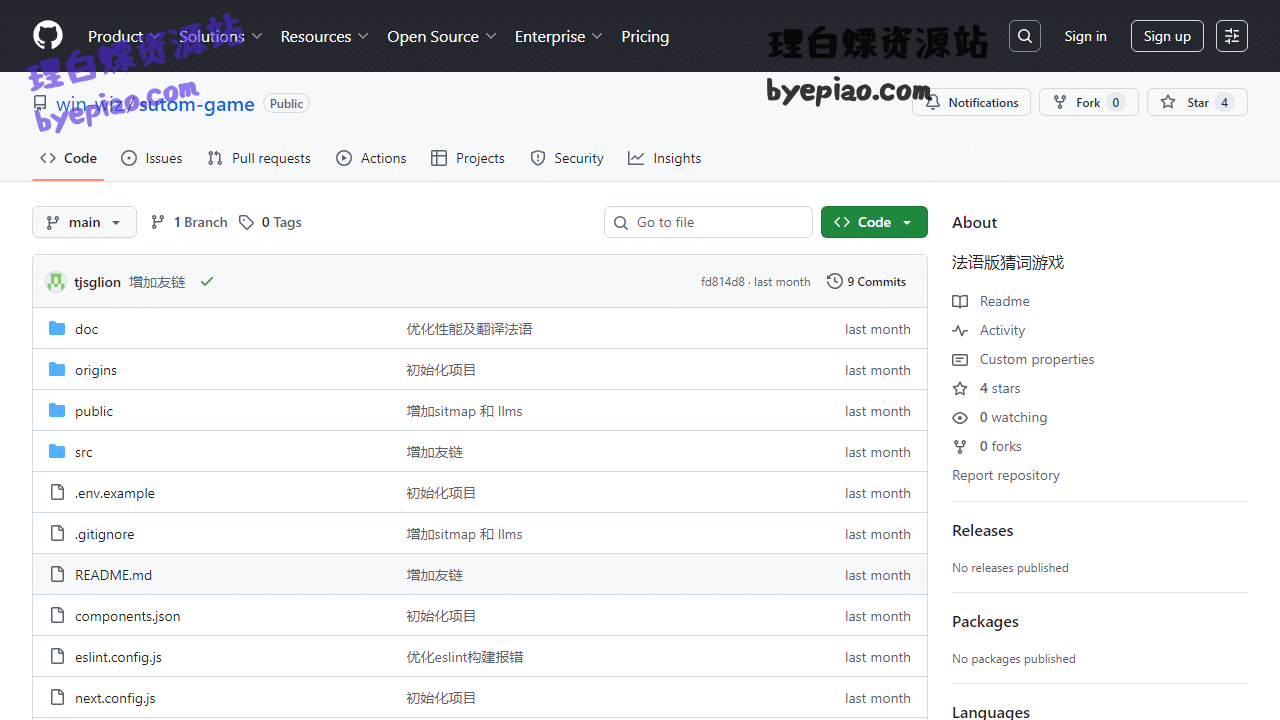The width and height of the screenshot is (1280, 720).
Task: Click the book icon beside Readme
Action: [x=960, y=301]
